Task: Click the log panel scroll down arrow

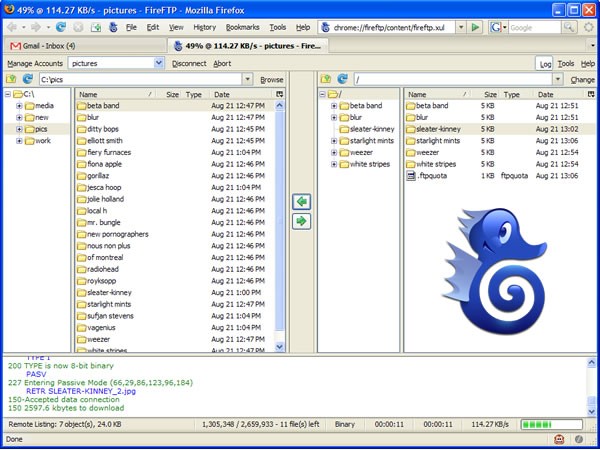Action: point(591,411)
